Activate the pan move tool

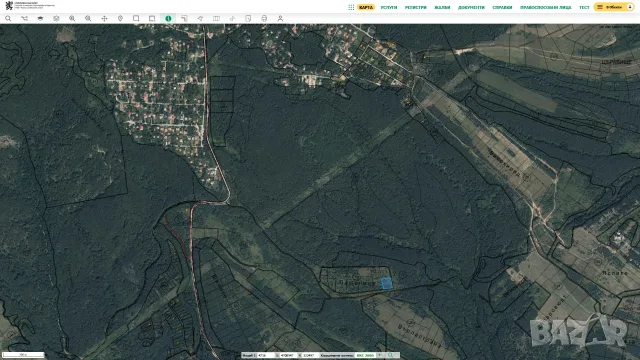tap(104, 18)
